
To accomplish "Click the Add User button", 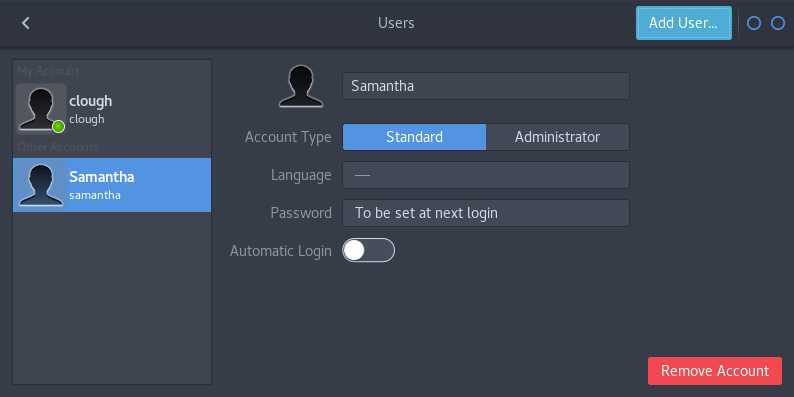I will pos(684,23).
